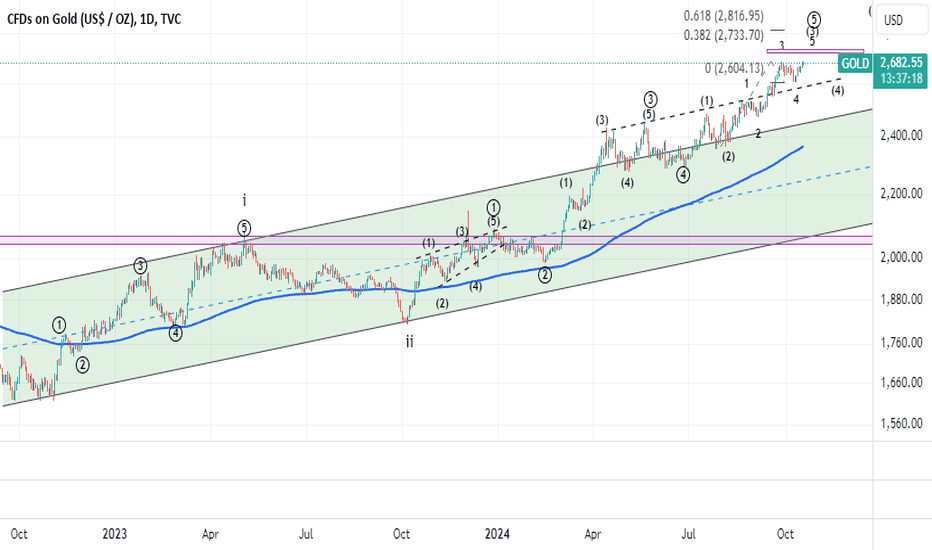Click the 1,880.00 price axis label

(x=901, y=299)
